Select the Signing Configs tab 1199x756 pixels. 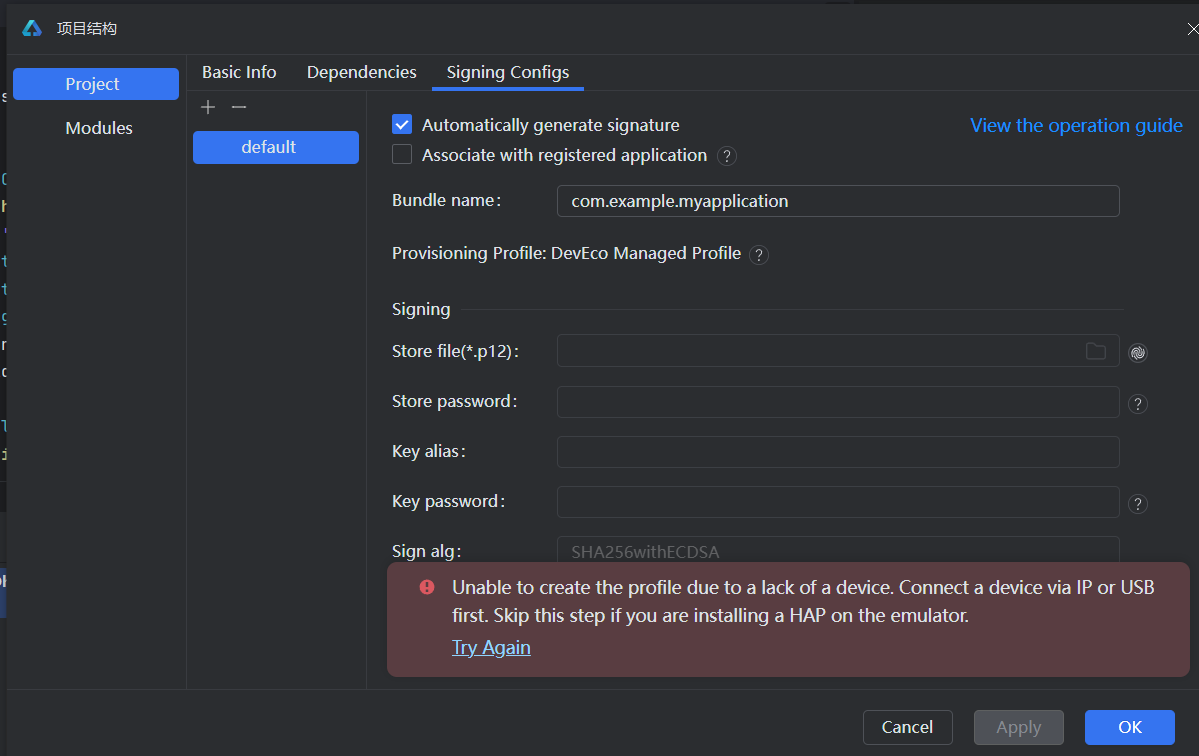tap(508, 72)
